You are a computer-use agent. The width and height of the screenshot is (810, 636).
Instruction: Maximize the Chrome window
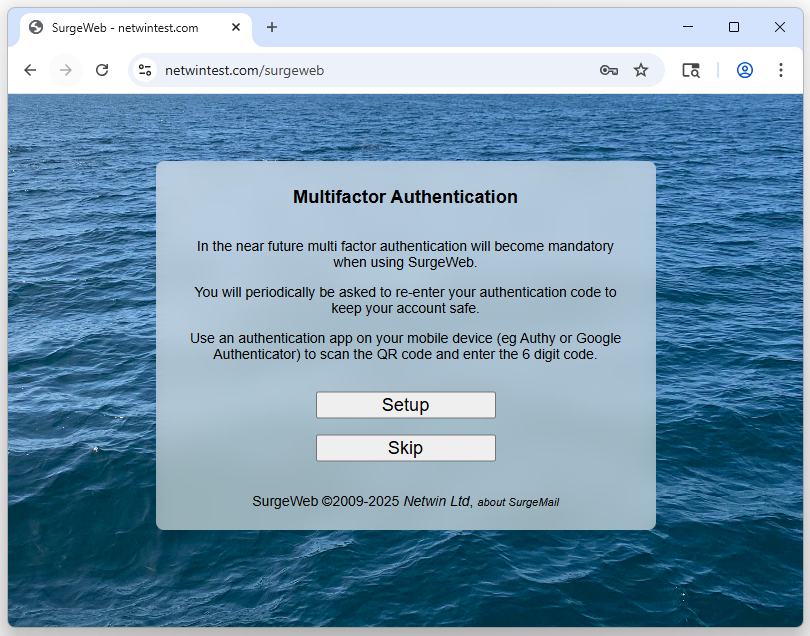(x=734, y=27)
